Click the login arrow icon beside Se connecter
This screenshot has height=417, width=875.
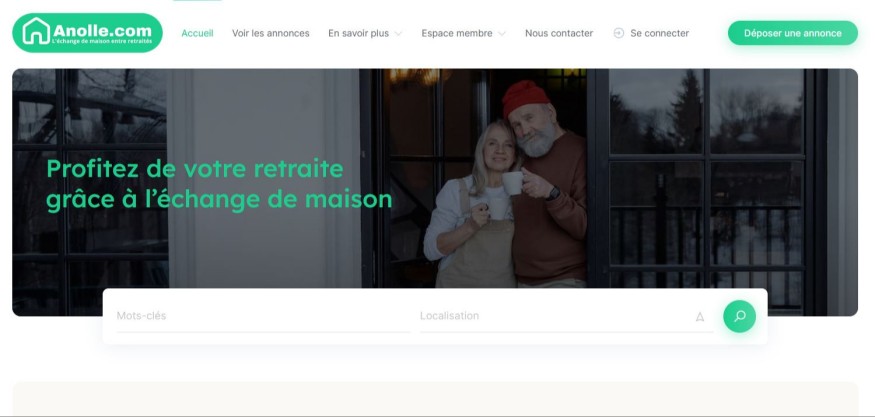coord(618,33)
